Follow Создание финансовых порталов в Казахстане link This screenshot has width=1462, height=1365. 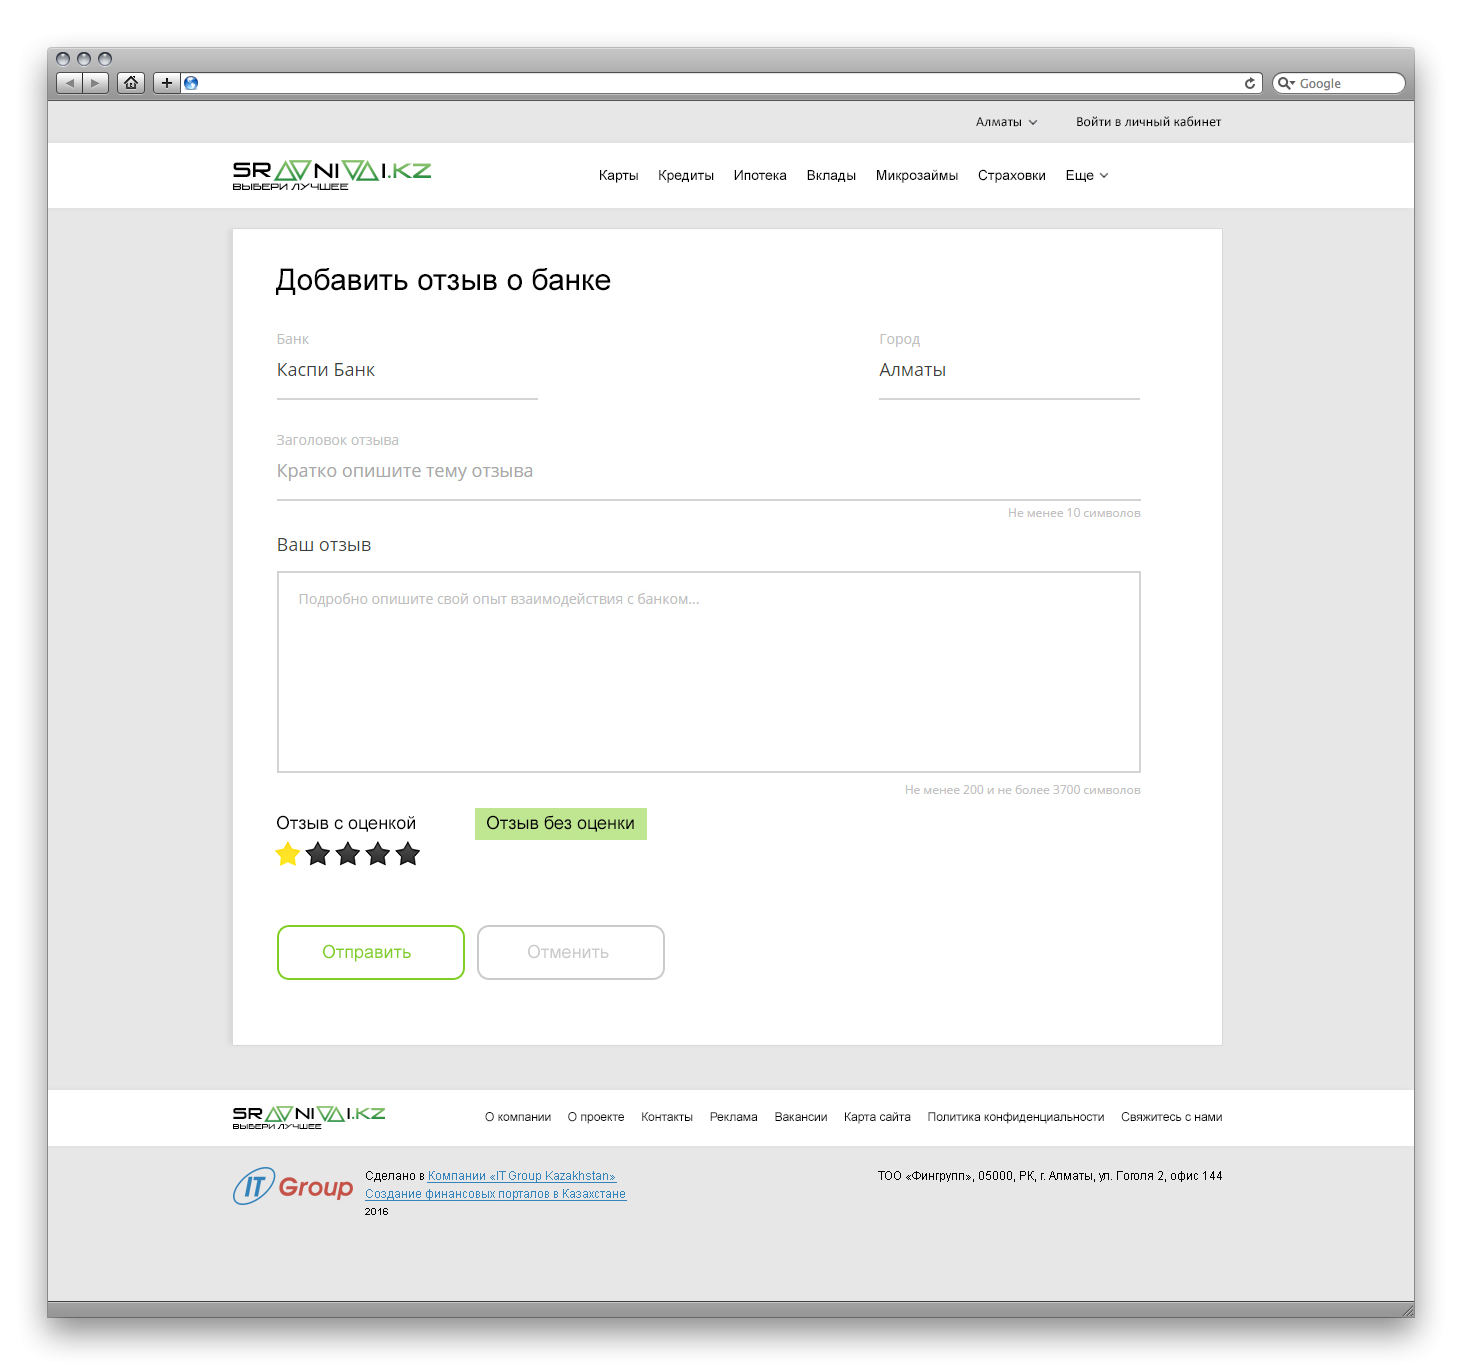tap(495, 1194)
